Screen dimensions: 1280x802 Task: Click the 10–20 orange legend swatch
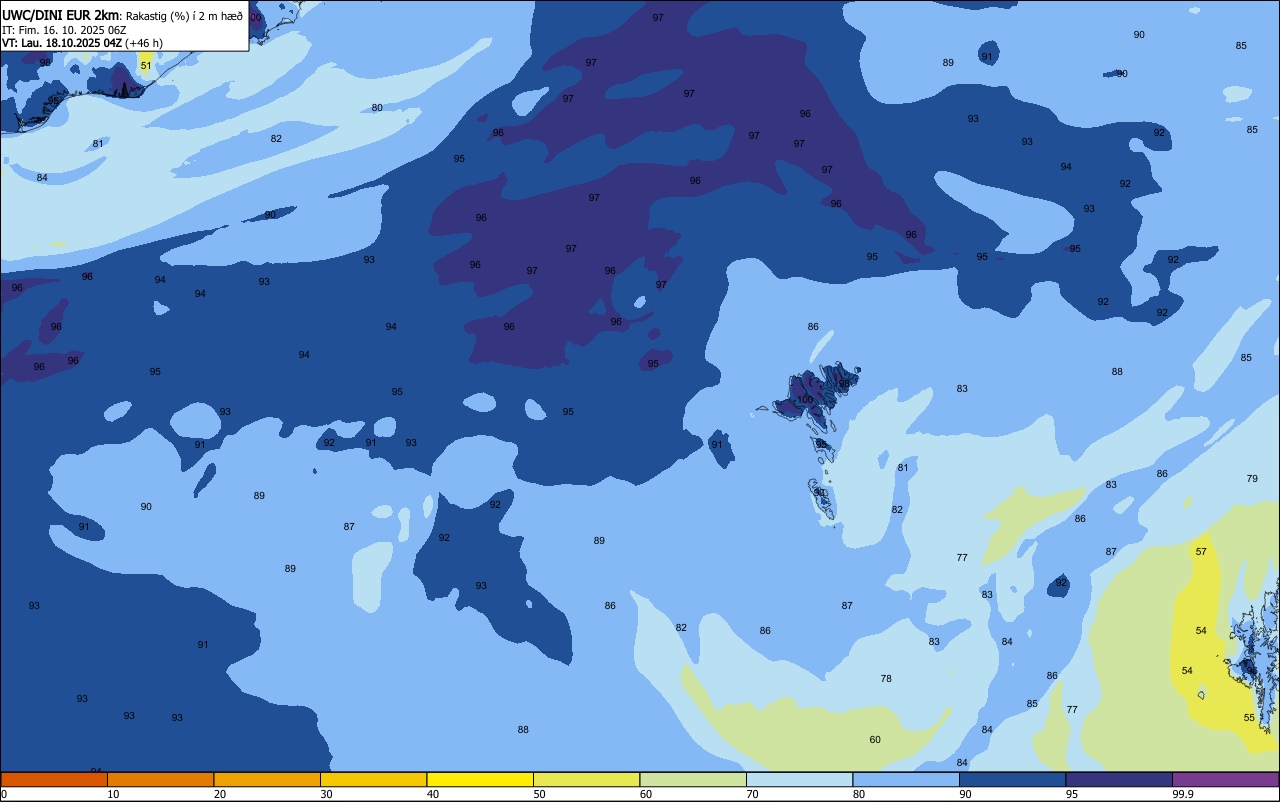(x=160, y=779)
